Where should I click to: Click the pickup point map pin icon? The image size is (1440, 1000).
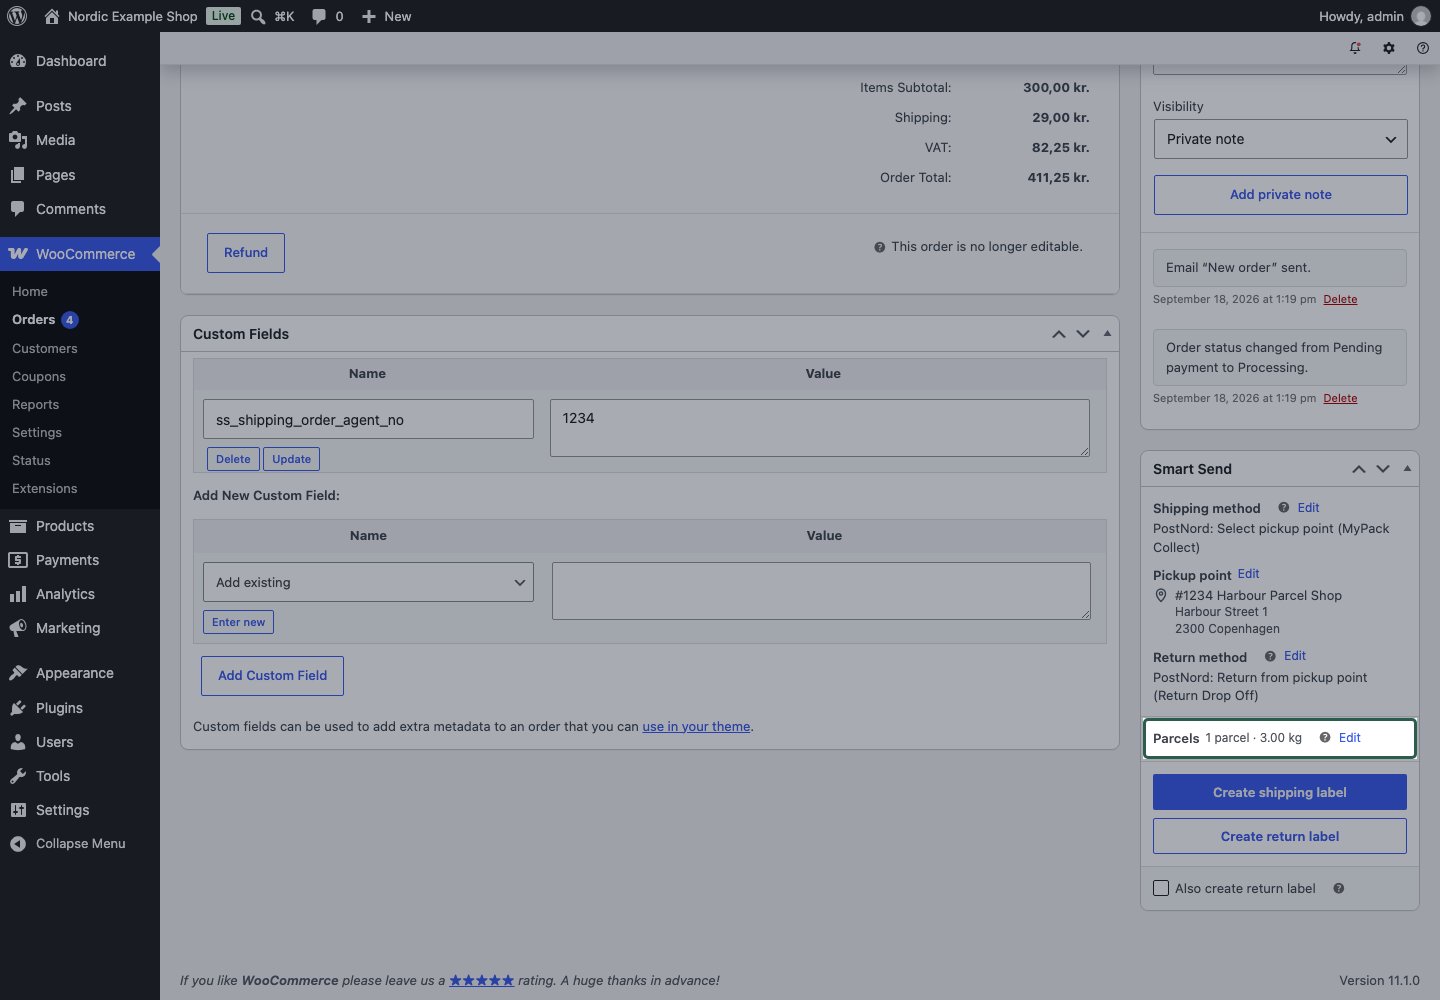1161,595
